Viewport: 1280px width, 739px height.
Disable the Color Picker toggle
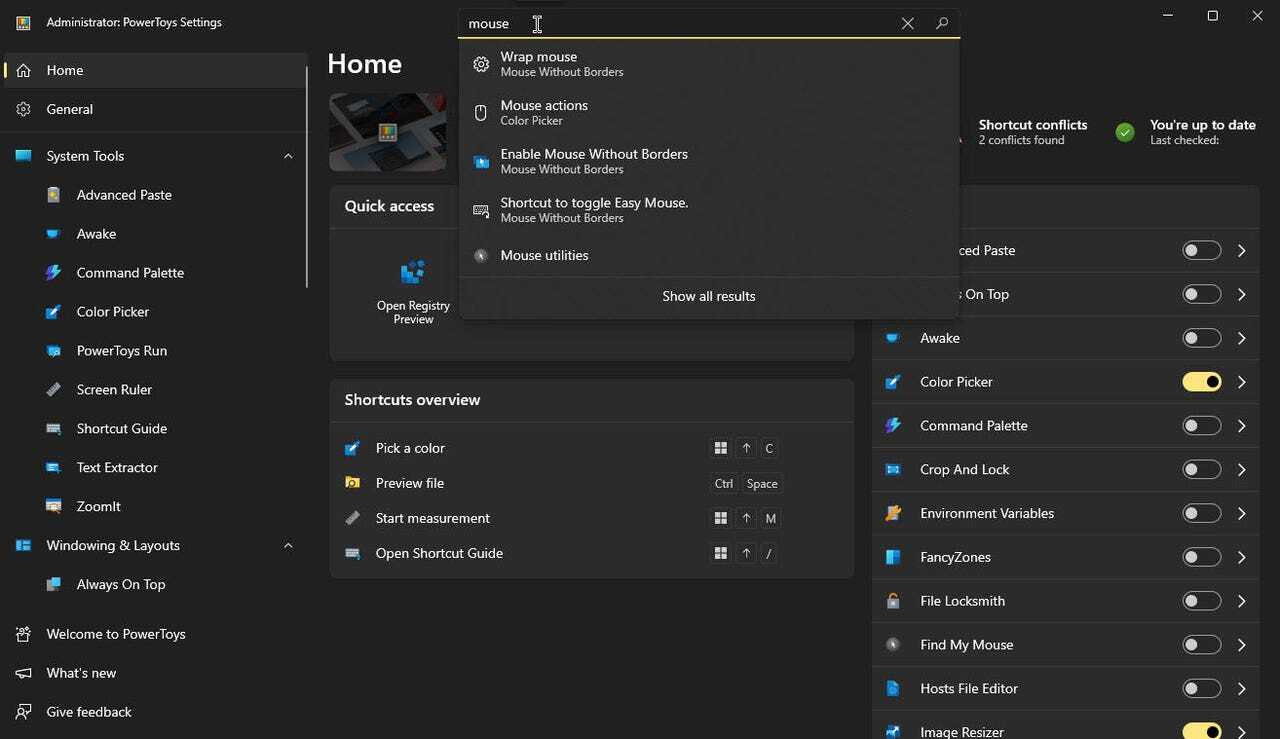tap(1201, 381)
